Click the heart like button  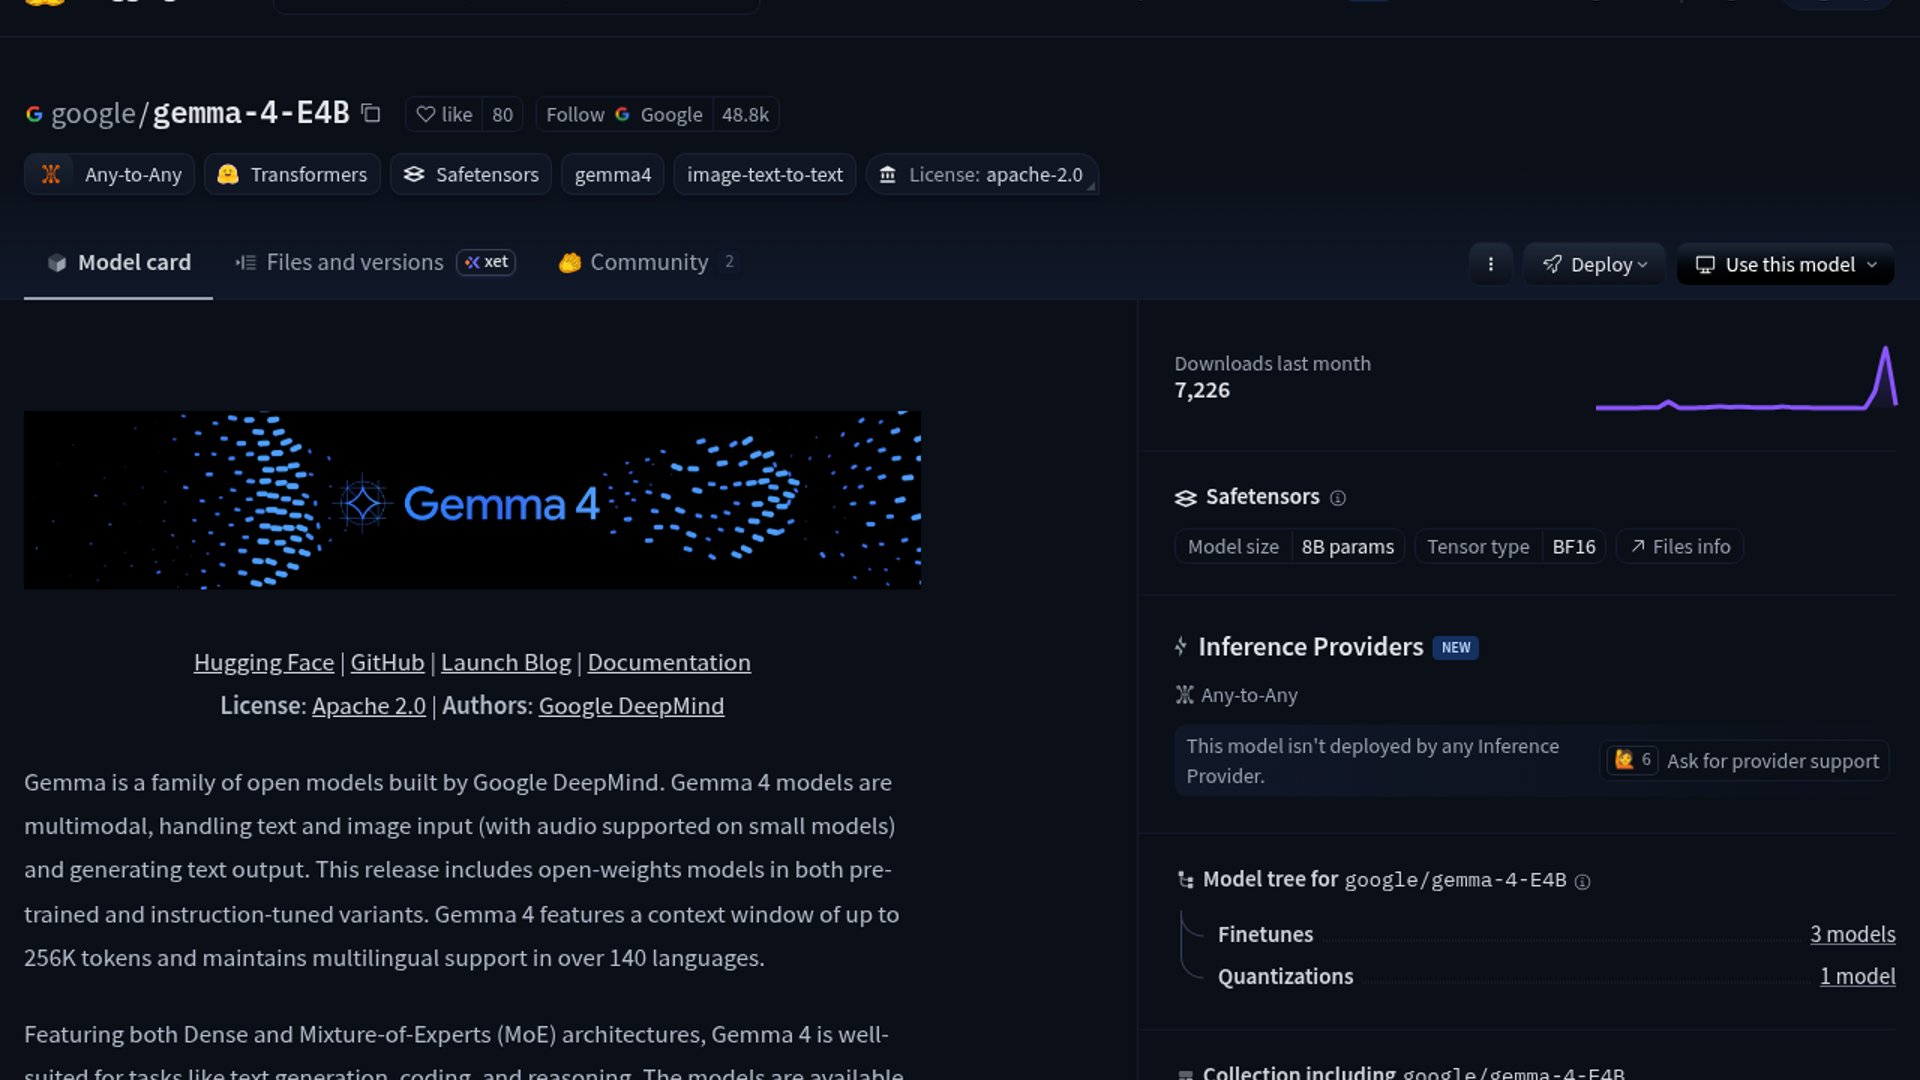[x=444, y=114]
